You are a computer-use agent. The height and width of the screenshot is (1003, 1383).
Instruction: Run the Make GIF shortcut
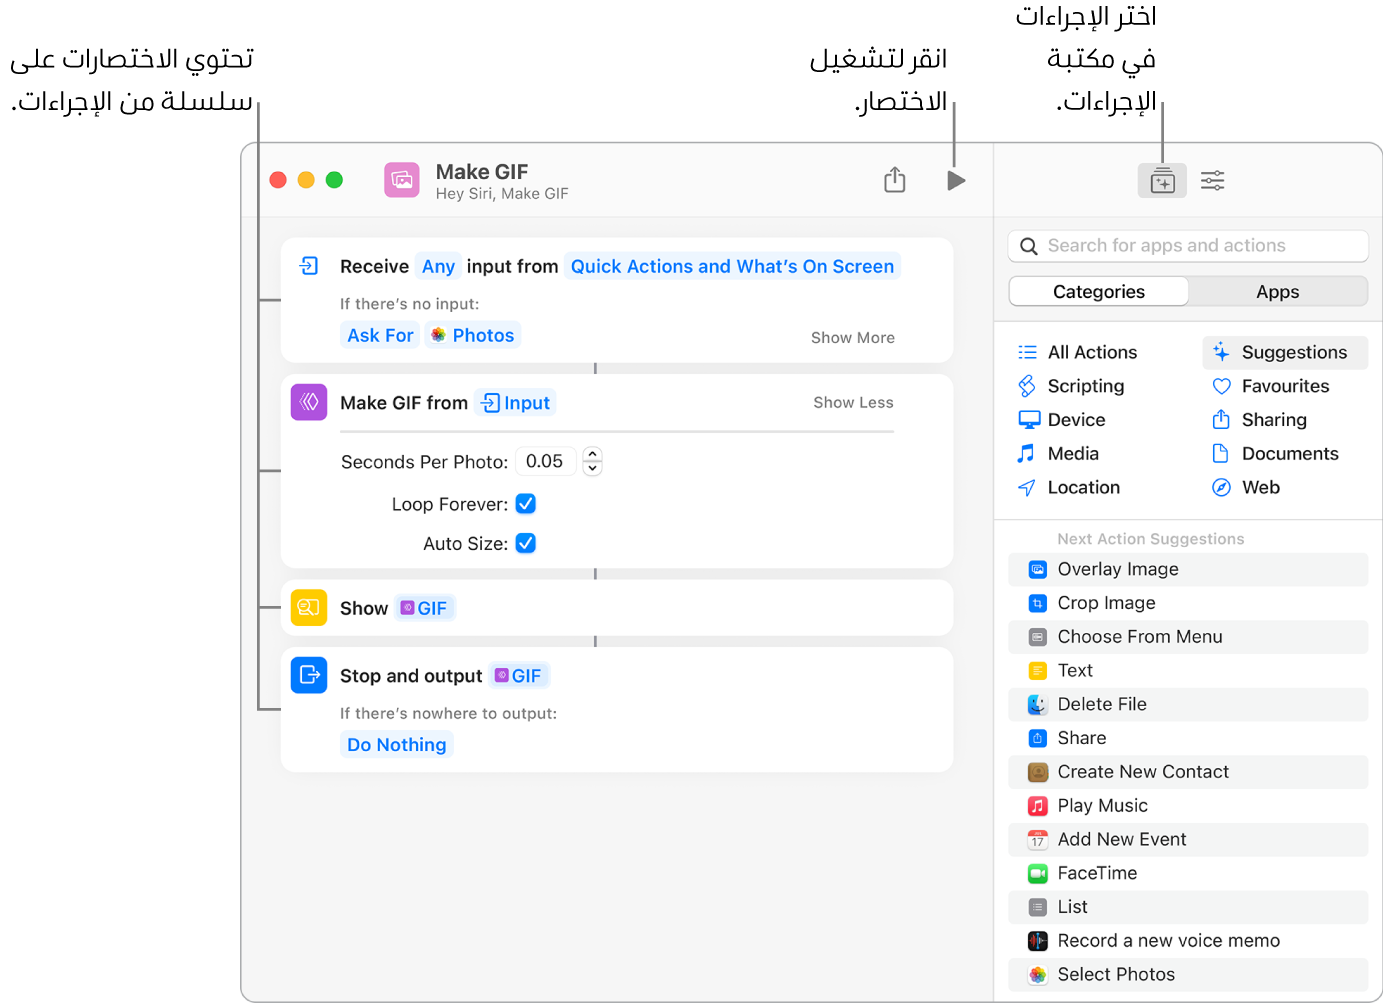click(955, 180)
